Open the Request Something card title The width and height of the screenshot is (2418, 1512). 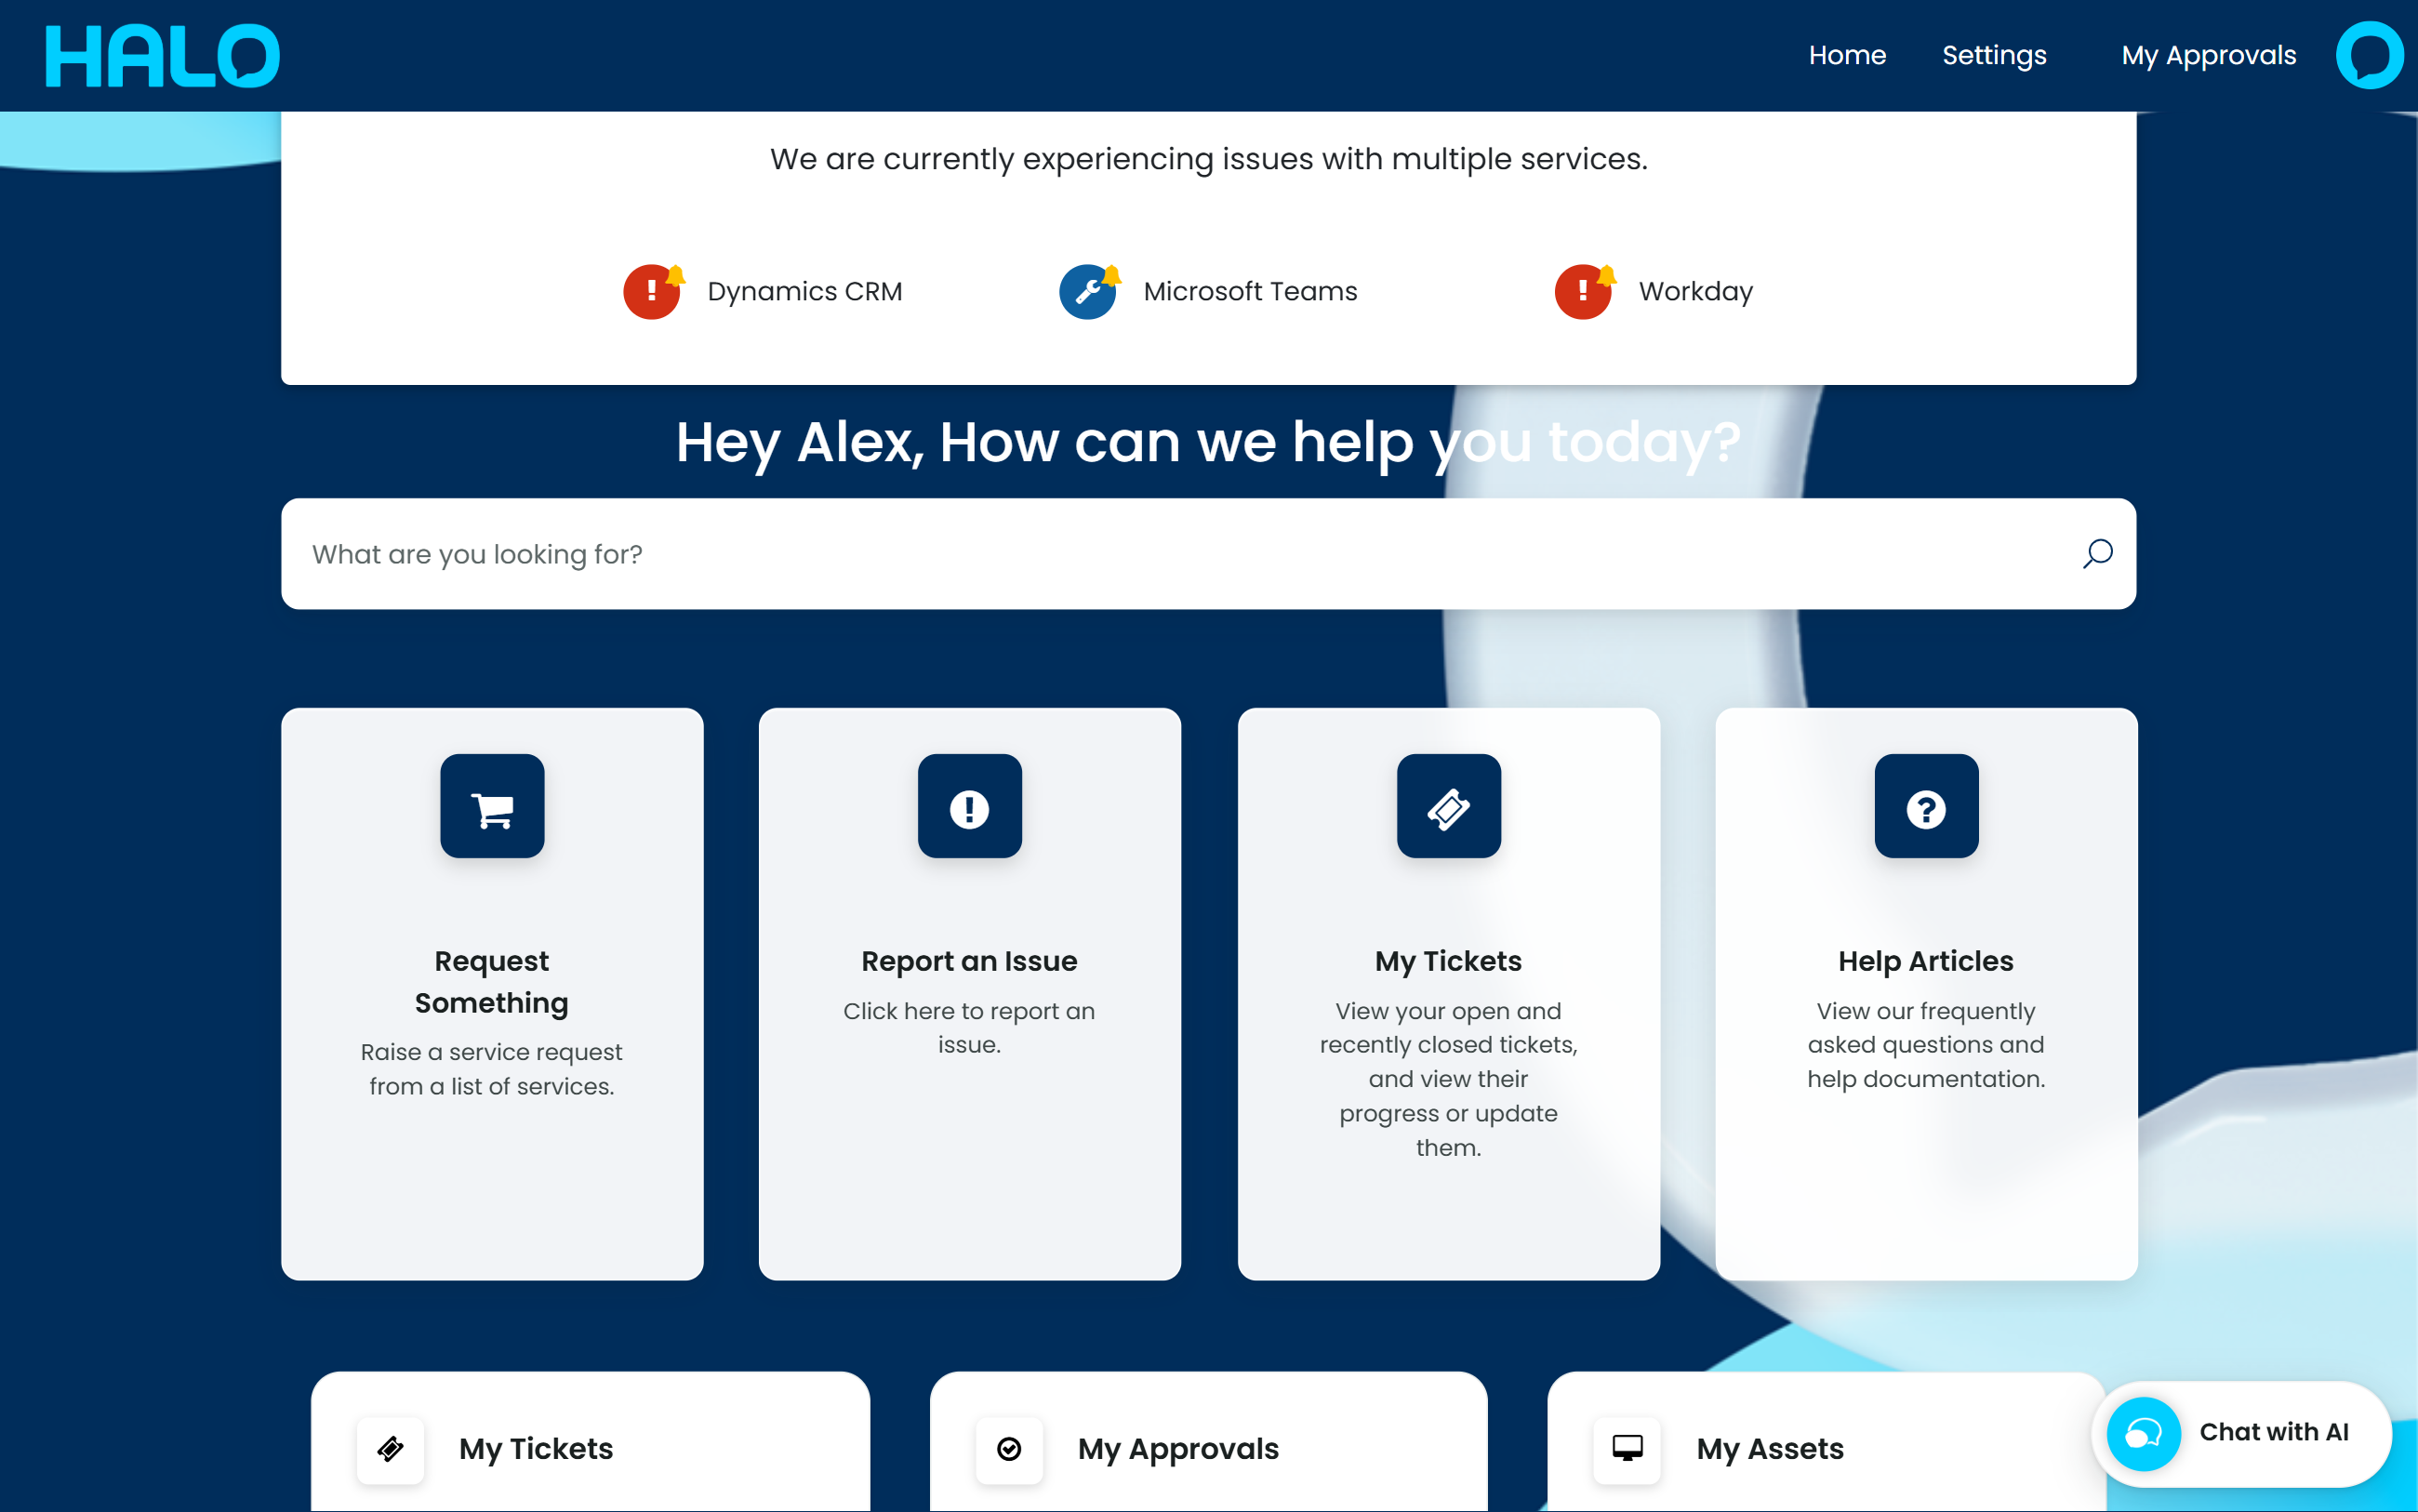pos(492,981)
